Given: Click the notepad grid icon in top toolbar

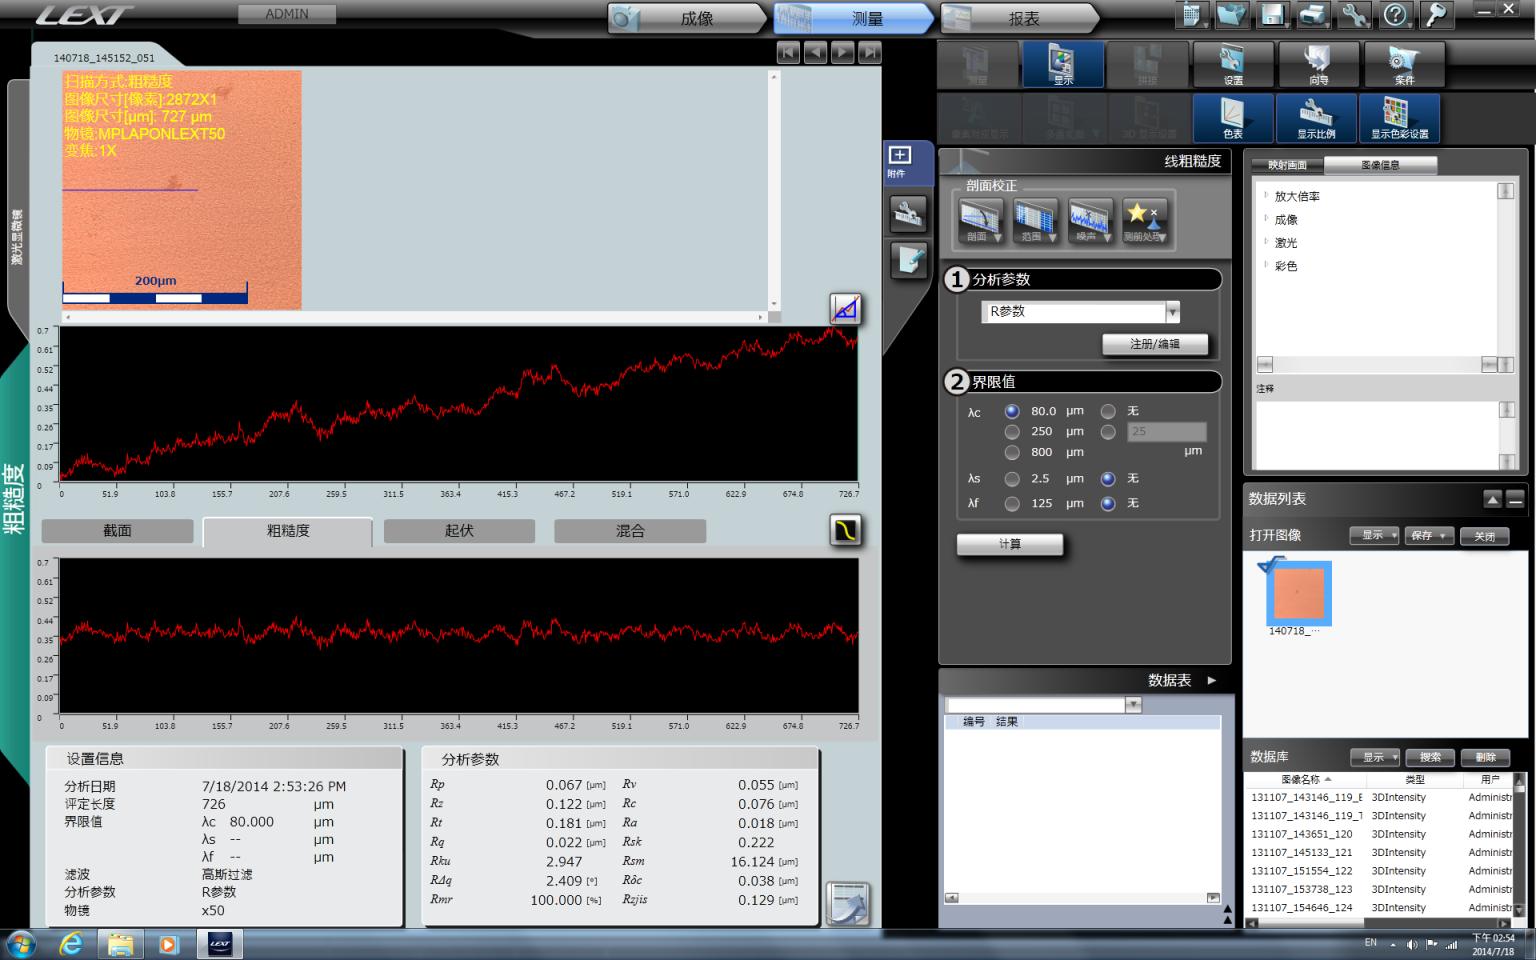Looking at the screenshot, I should pos(1191,15).
